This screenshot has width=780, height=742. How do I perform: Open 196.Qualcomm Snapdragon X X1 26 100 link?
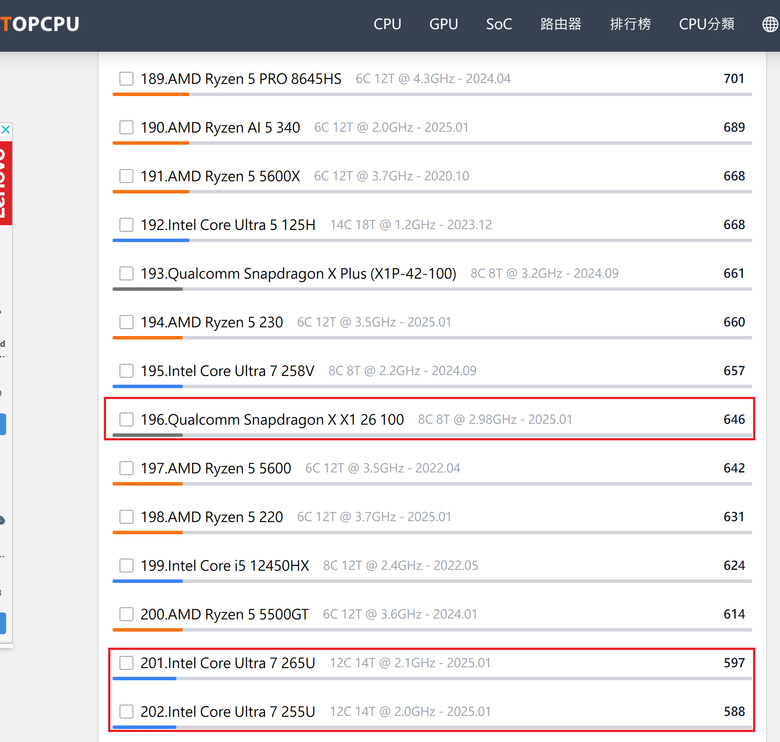272,419
